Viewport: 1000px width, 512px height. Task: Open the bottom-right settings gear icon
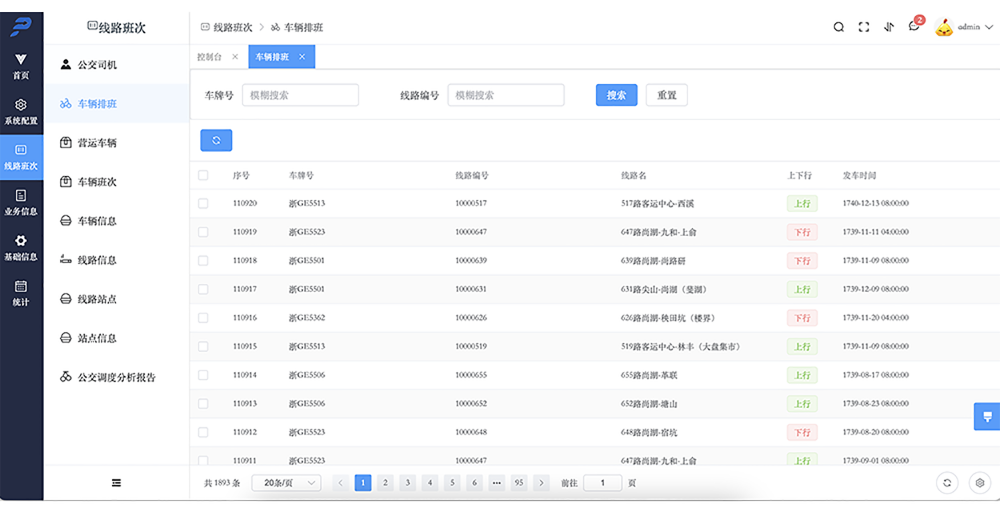(x=980, y=483)
